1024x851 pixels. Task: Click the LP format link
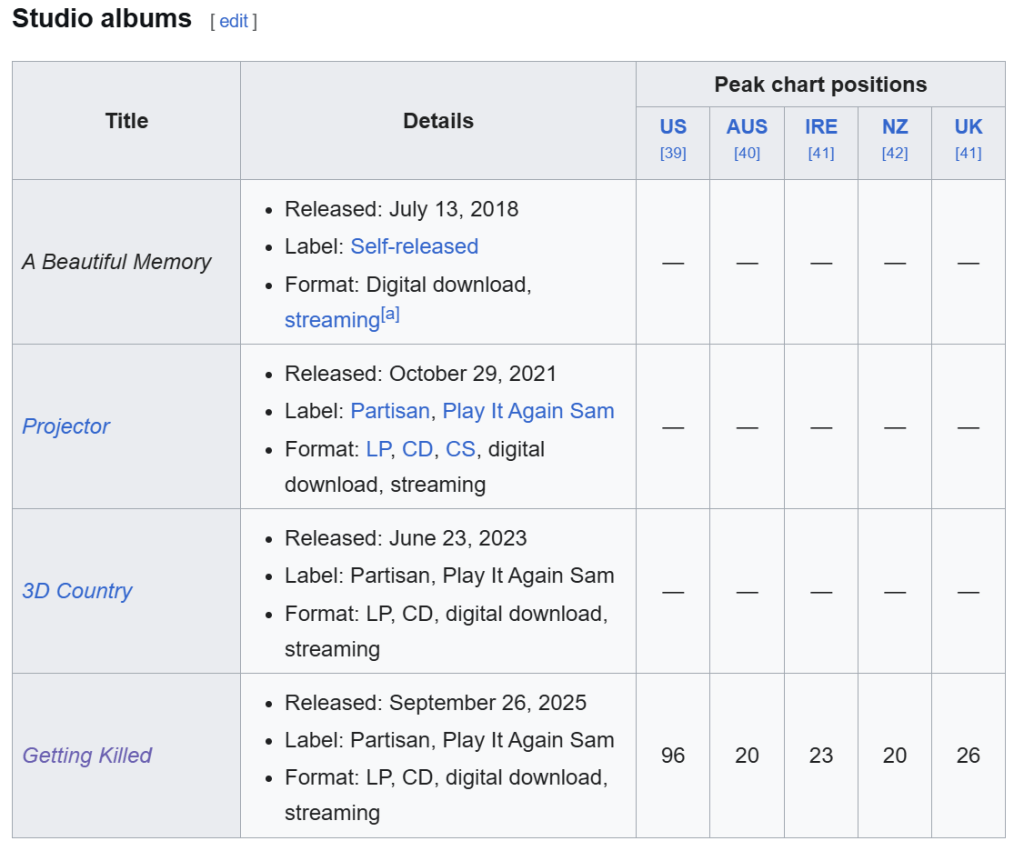click(x=378, y=449)
